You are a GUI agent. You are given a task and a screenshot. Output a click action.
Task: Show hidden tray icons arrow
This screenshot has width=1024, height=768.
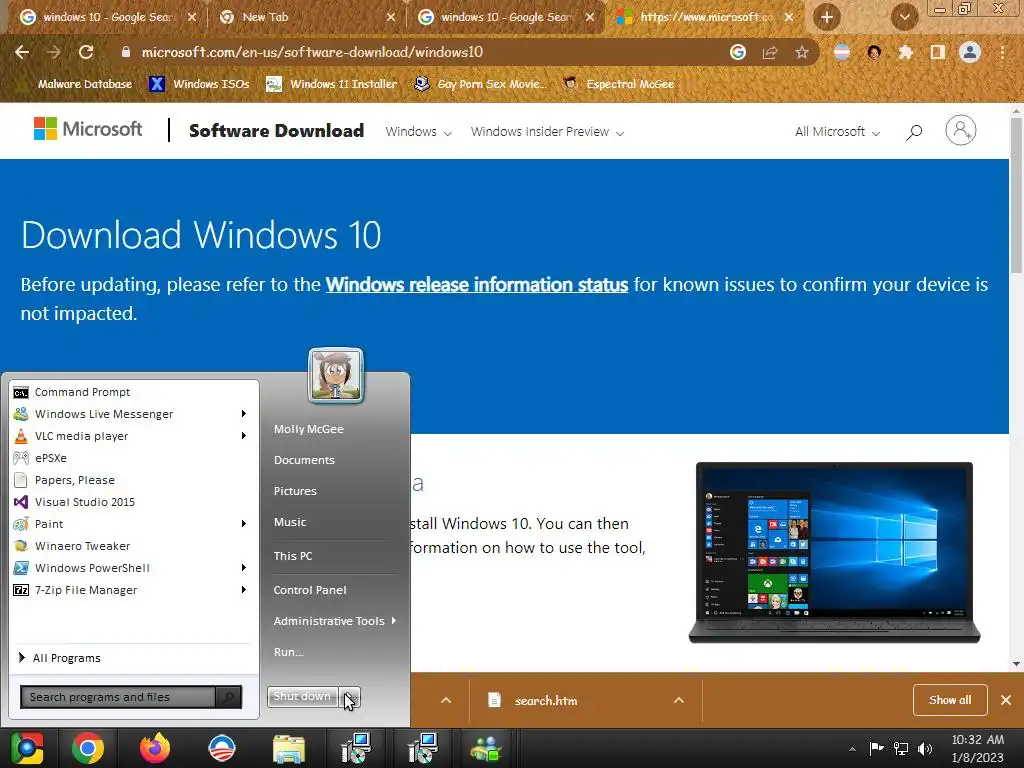852,749
